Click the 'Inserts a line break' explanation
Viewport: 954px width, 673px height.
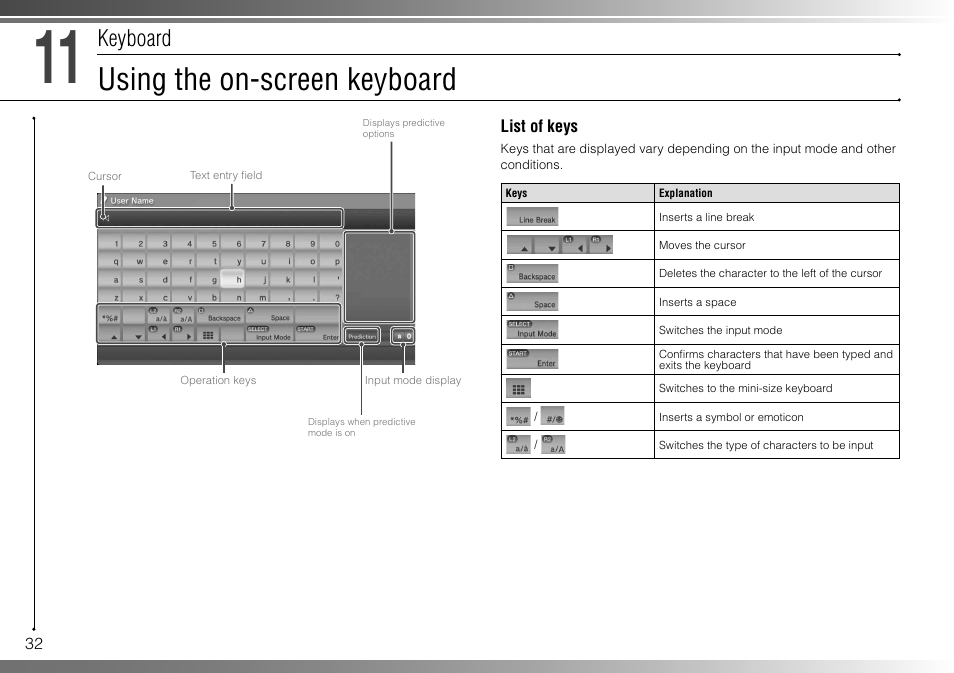[x=706, y=217]
